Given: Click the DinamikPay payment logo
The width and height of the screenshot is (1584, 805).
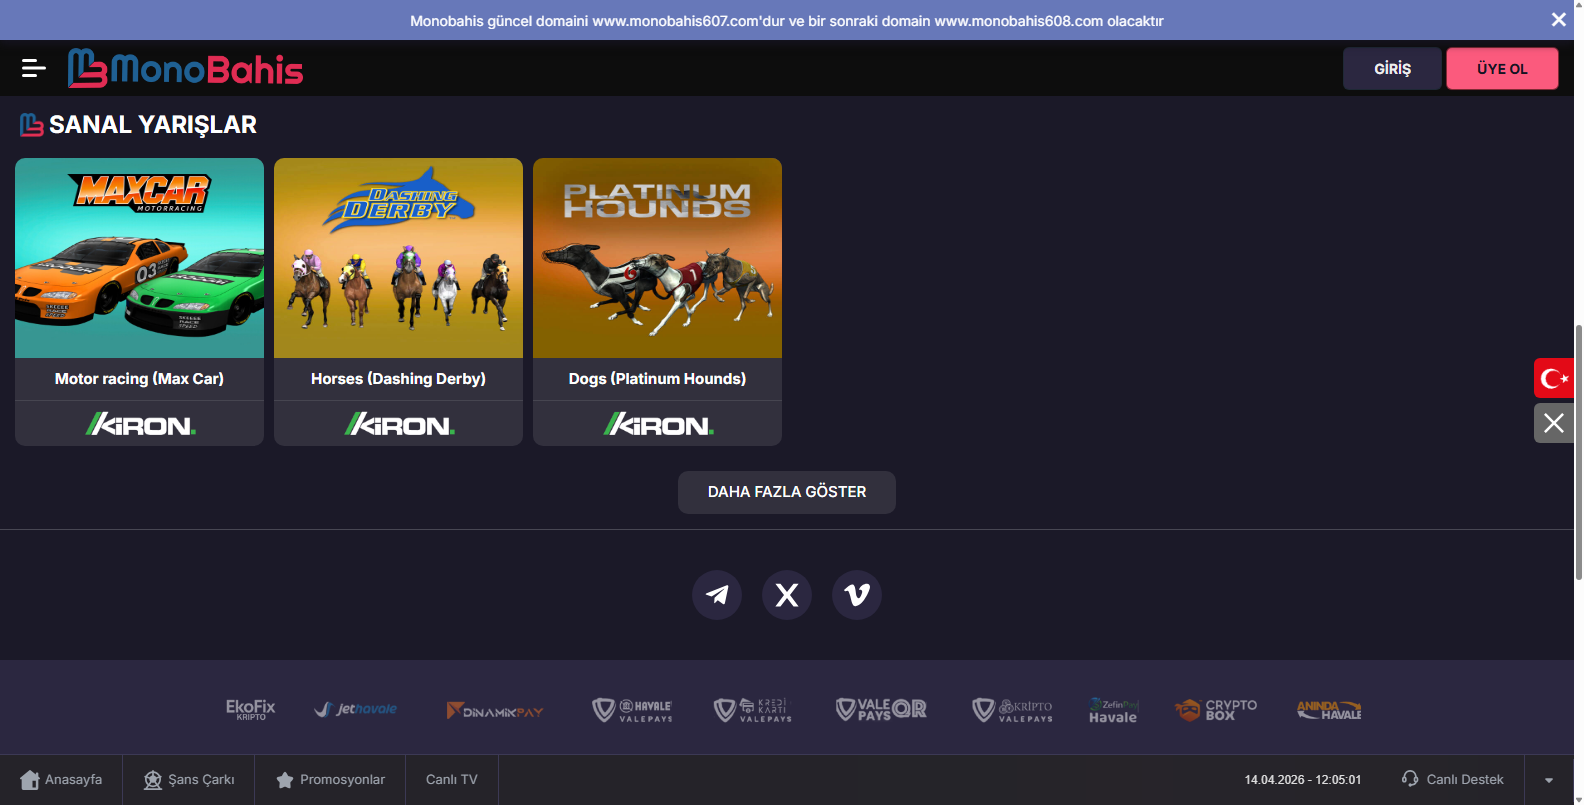Looking at the screenshot, I should 495,711.
